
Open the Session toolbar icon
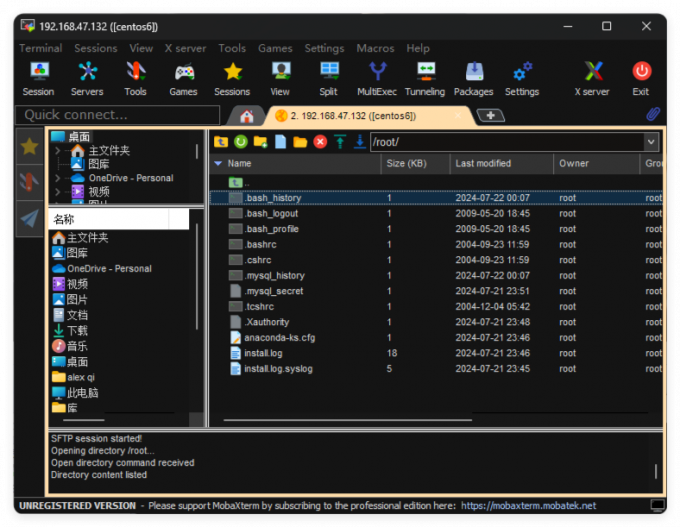click(39, 79)
